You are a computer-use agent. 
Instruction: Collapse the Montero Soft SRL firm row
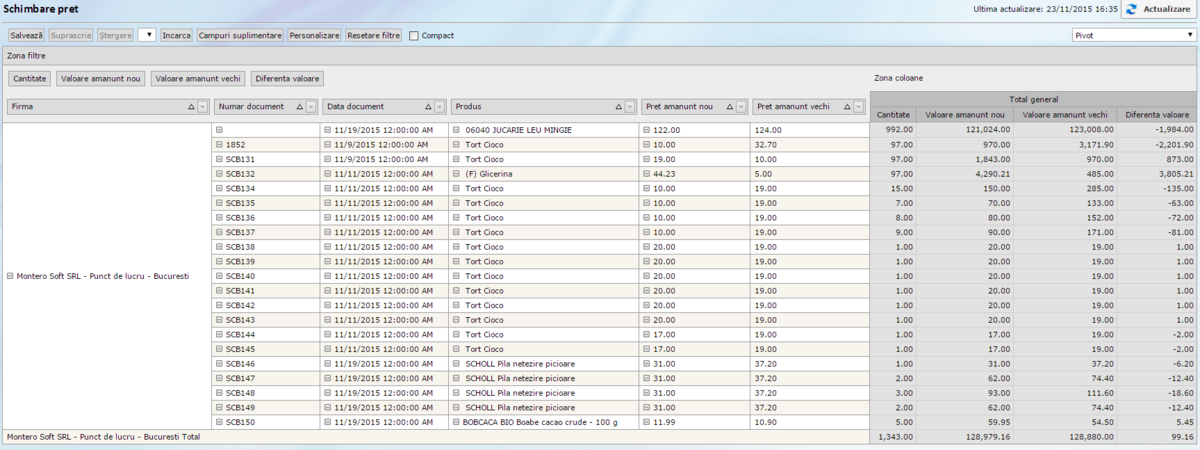(x=10, y=276)
